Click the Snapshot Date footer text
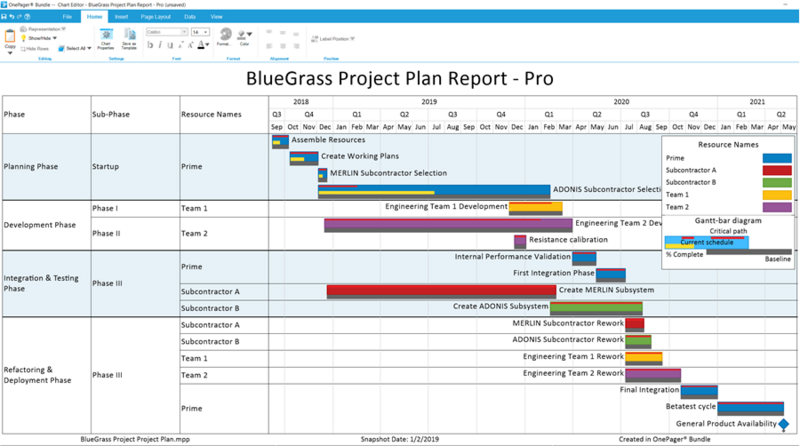Screen dimensions: 800x446 399,439
